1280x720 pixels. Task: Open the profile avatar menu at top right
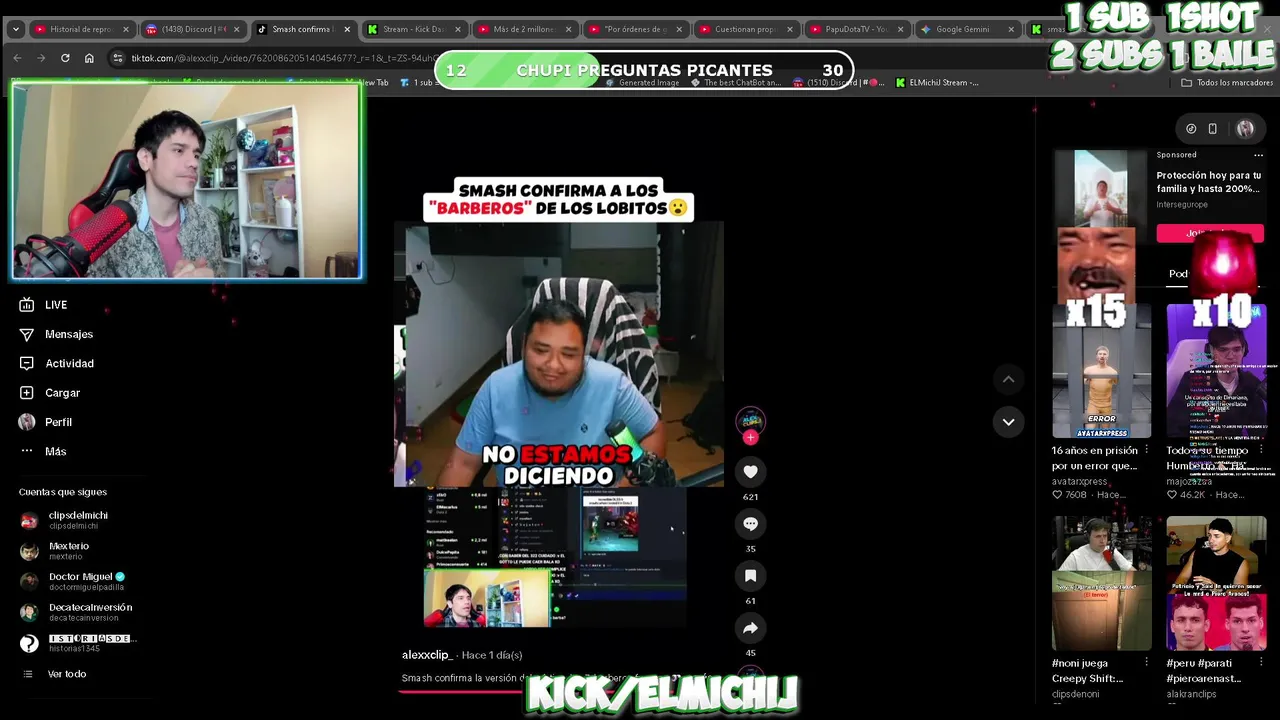tap(1245, 128)
